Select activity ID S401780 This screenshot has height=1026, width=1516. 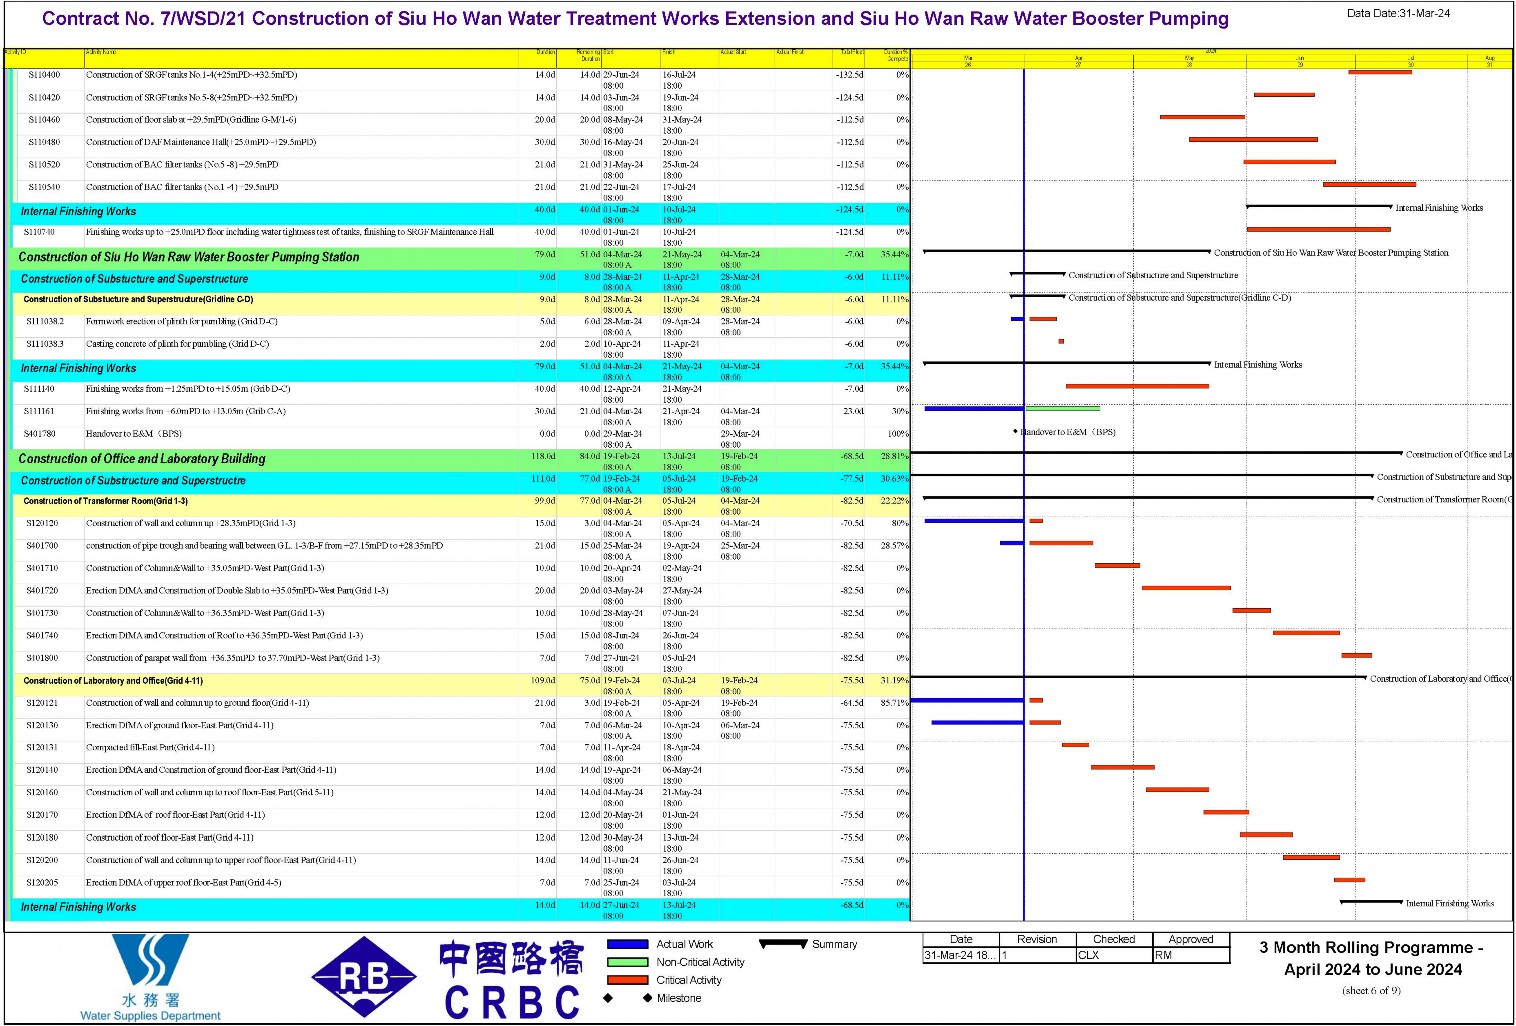tap(40, 434)
